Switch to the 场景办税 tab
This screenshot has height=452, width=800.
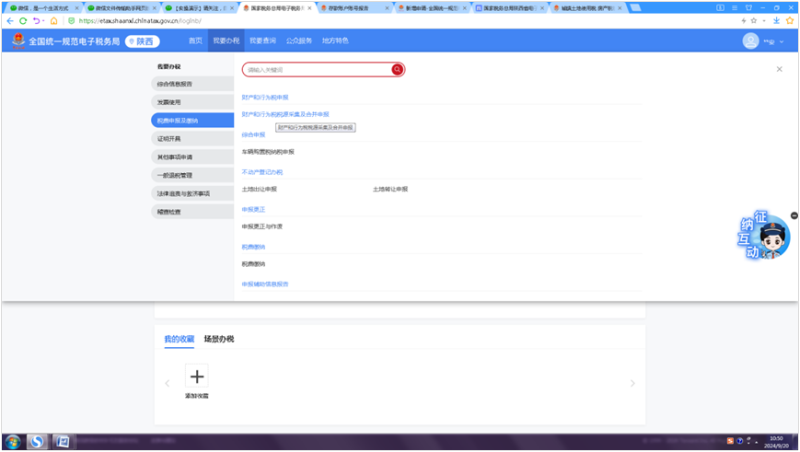pos(218,339)
